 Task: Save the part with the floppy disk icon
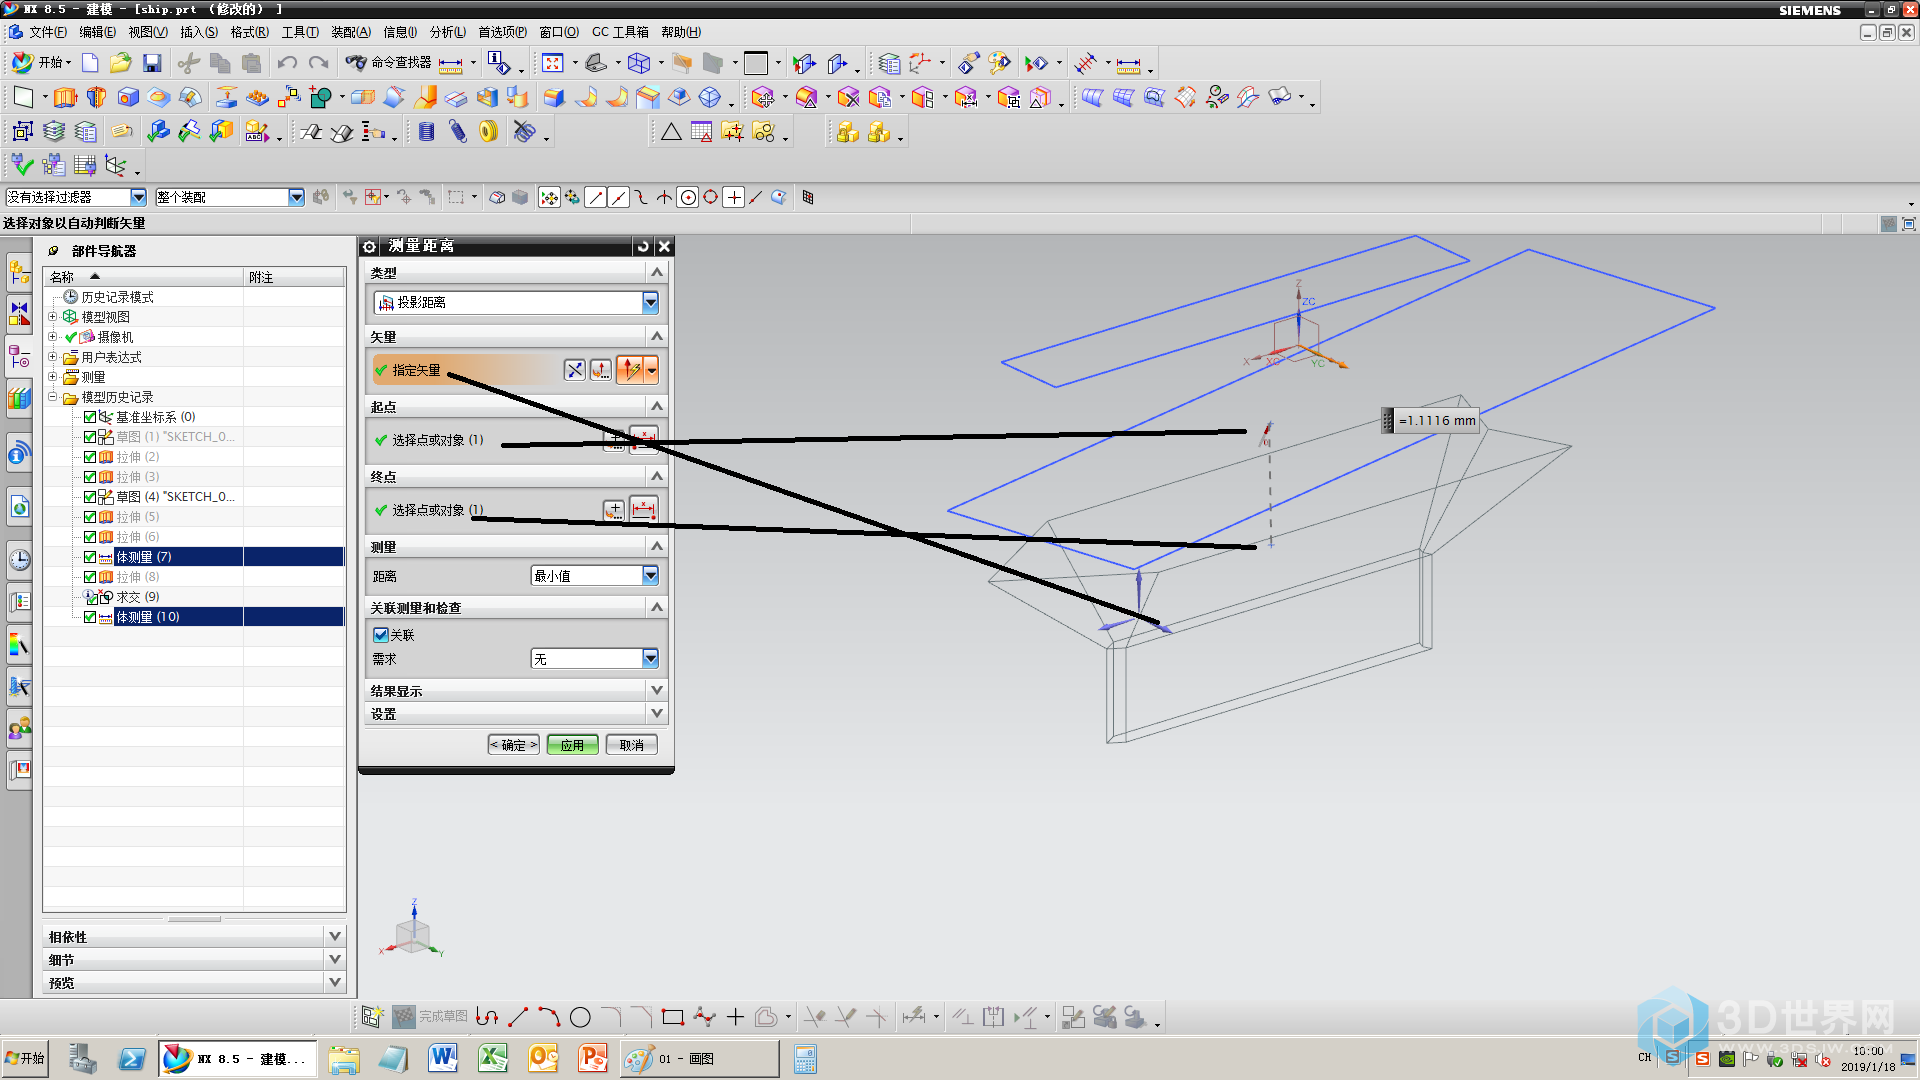tap(152, 63)
